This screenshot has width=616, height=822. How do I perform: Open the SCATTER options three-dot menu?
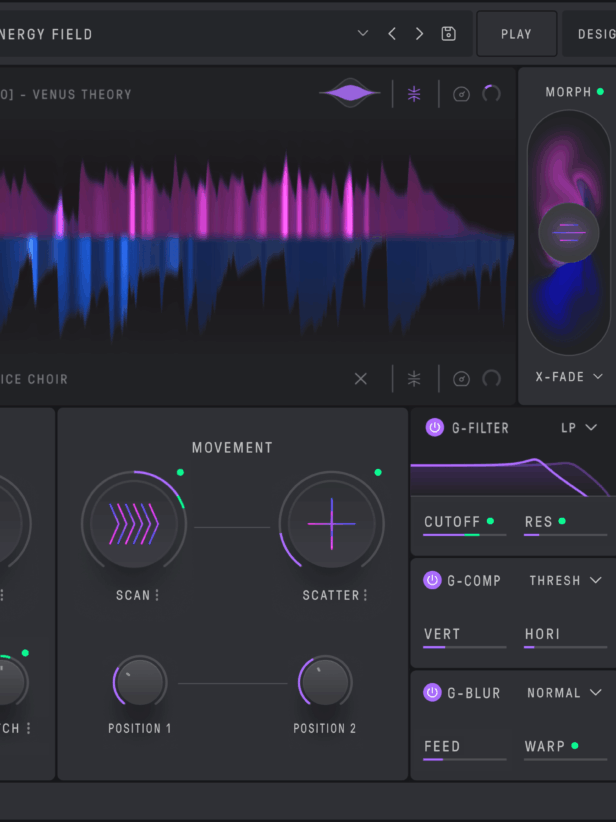coord(365,595)
